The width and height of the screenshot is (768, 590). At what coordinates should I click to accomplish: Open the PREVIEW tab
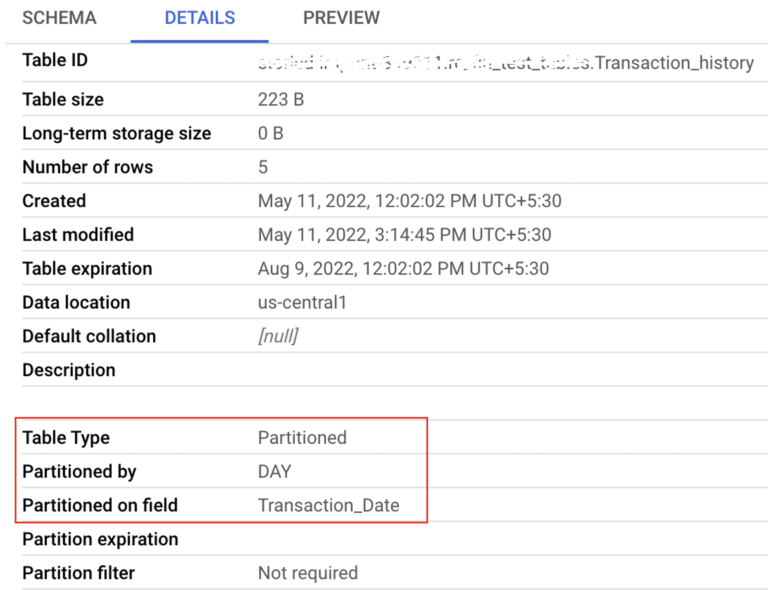(x=341, y=18)
